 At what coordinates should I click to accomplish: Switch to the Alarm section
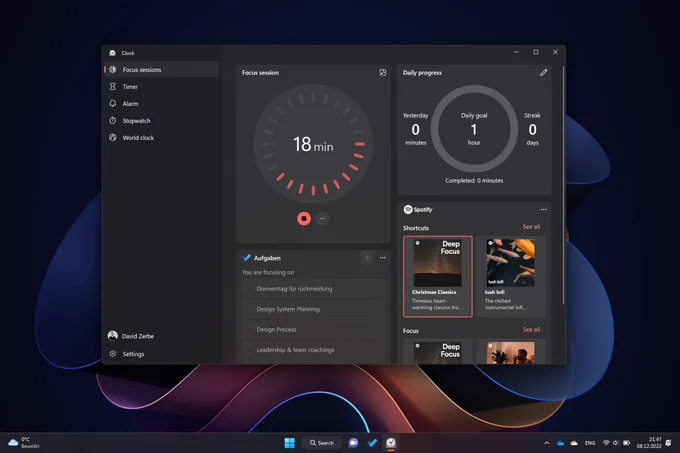coord(162,104)
